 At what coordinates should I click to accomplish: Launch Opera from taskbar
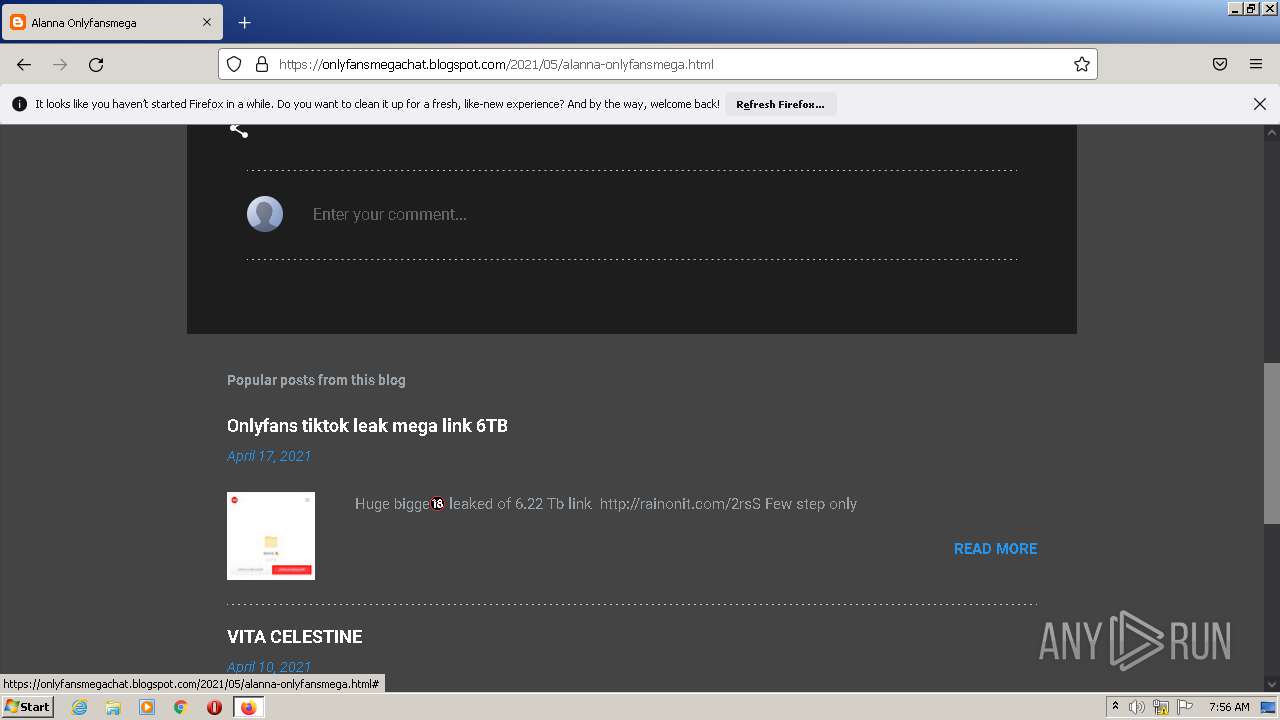point(214,707)
